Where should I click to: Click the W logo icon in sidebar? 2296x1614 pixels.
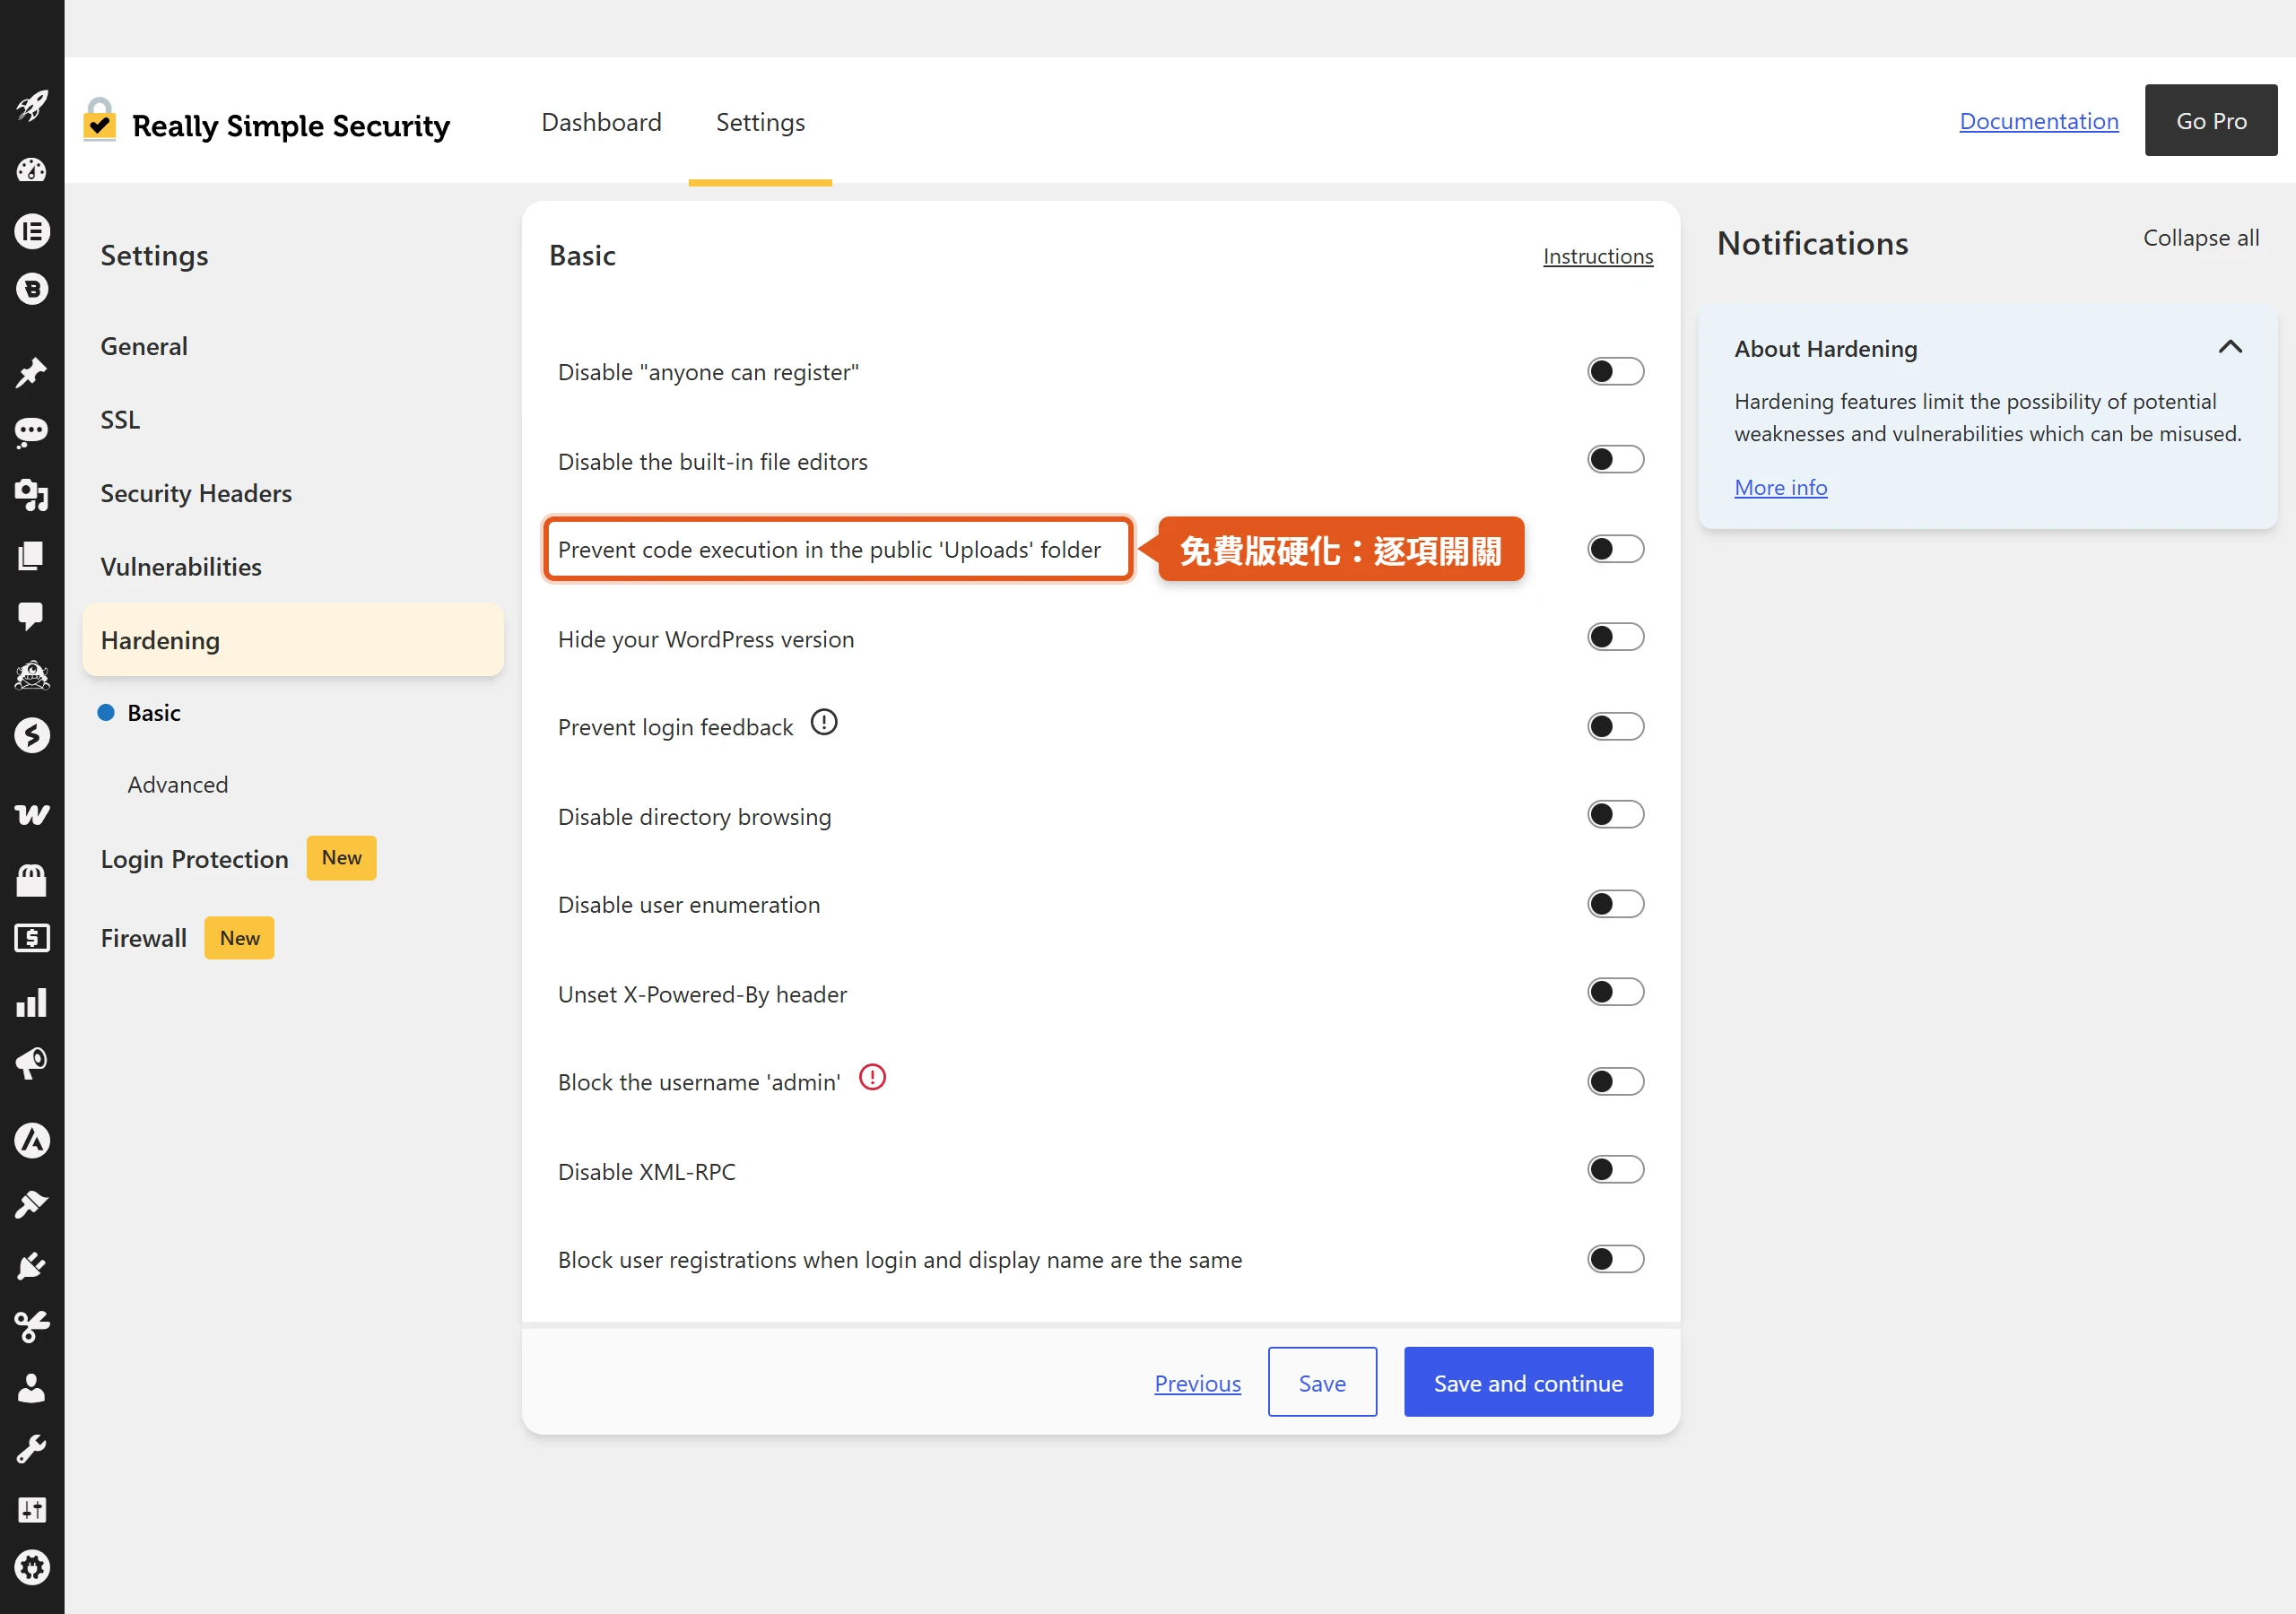pyautogui.click(x=32, y=814)
